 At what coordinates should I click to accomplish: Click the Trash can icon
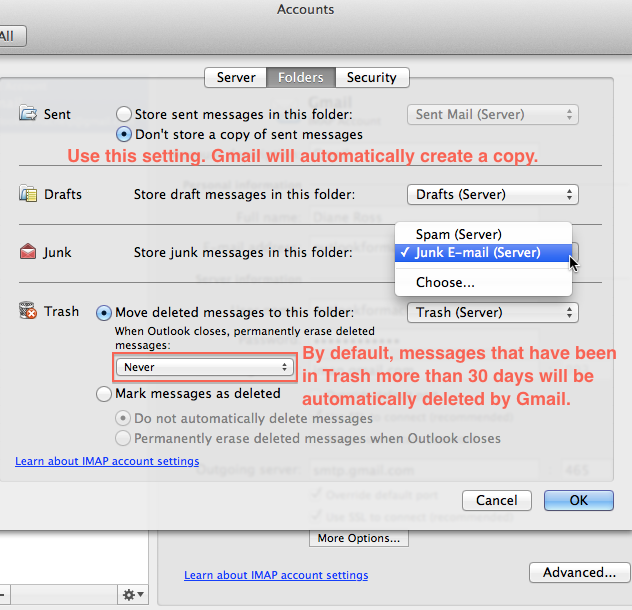(x=28, y=310)
